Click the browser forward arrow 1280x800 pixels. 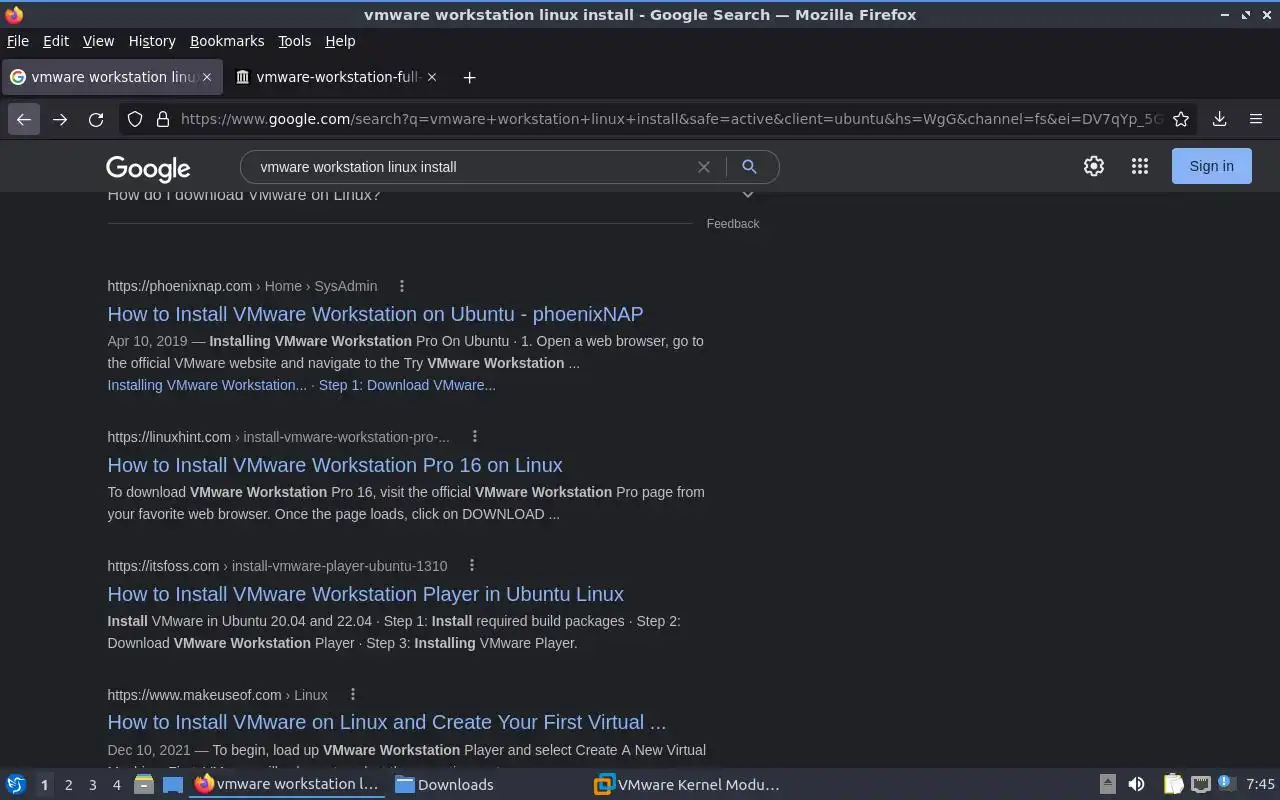[60, 119]
